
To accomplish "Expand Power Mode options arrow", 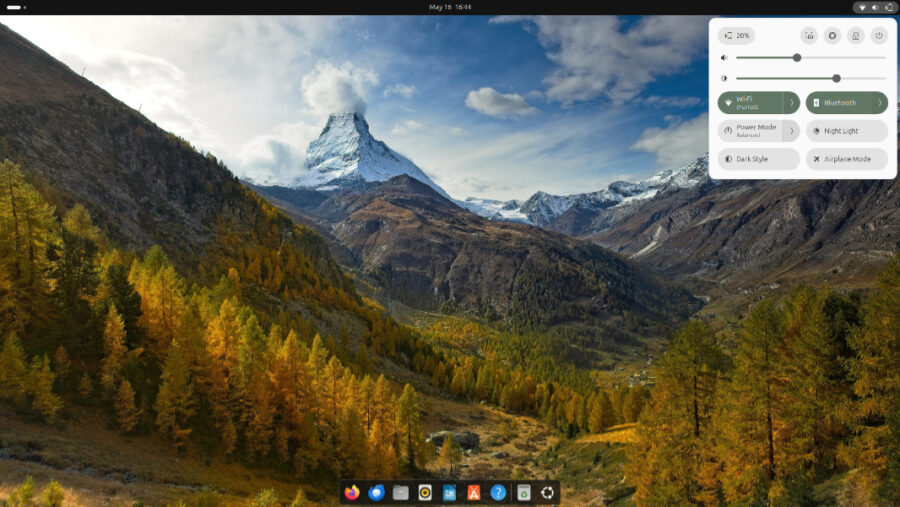I will 792,131.
